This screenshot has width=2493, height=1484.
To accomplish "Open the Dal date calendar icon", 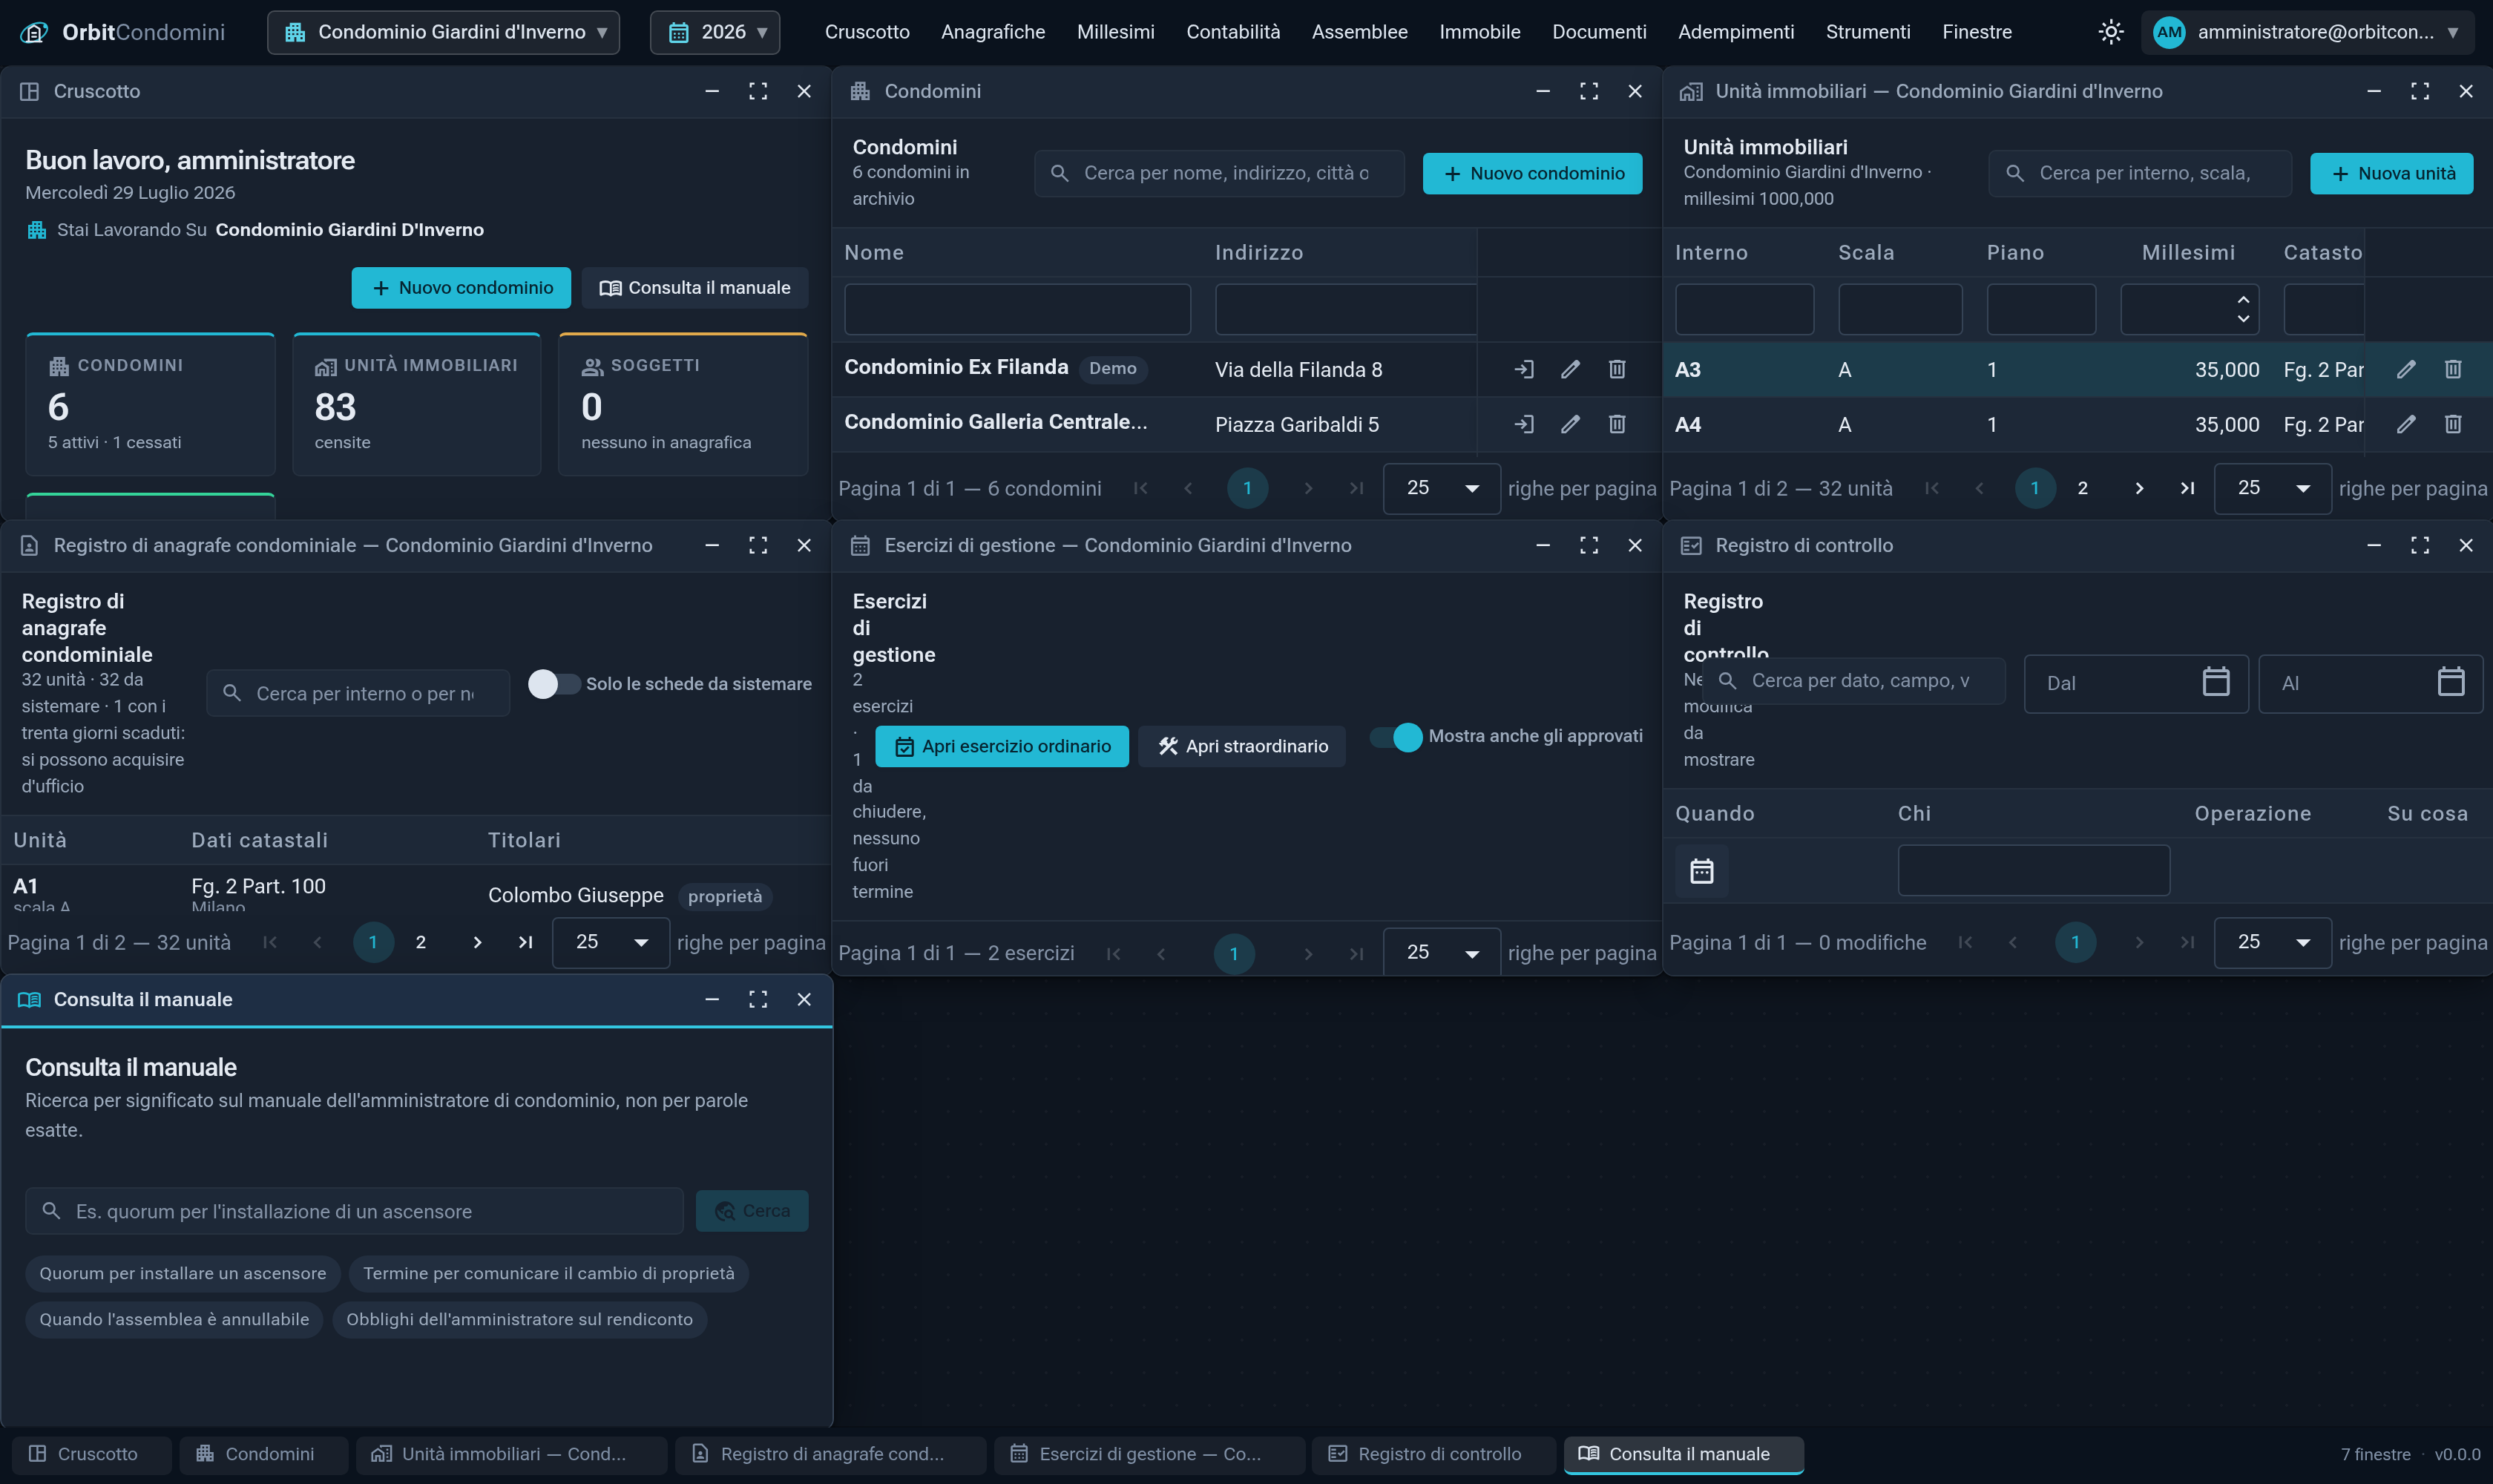I will (2216, 682).
